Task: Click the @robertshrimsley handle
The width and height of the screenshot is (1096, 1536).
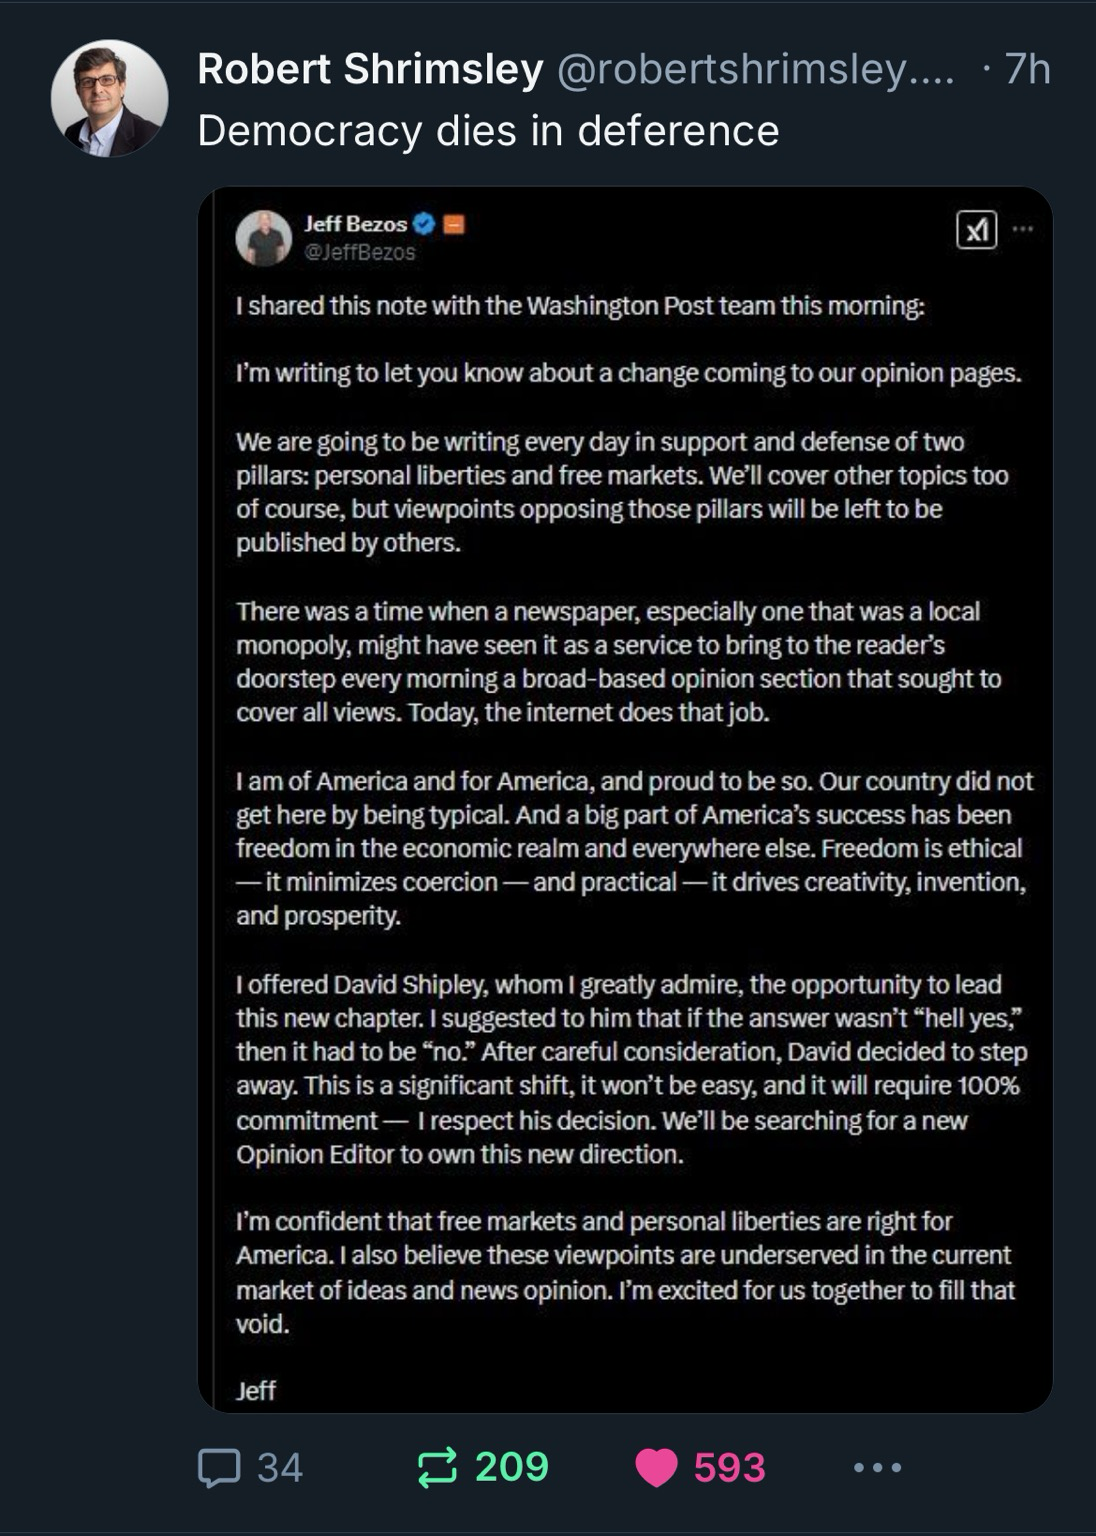Action: (x=755, y=69)
